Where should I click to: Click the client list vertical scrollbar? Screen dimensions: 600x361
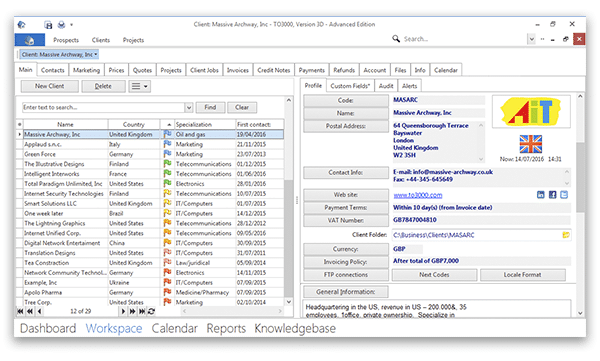(x=289, y=201)
